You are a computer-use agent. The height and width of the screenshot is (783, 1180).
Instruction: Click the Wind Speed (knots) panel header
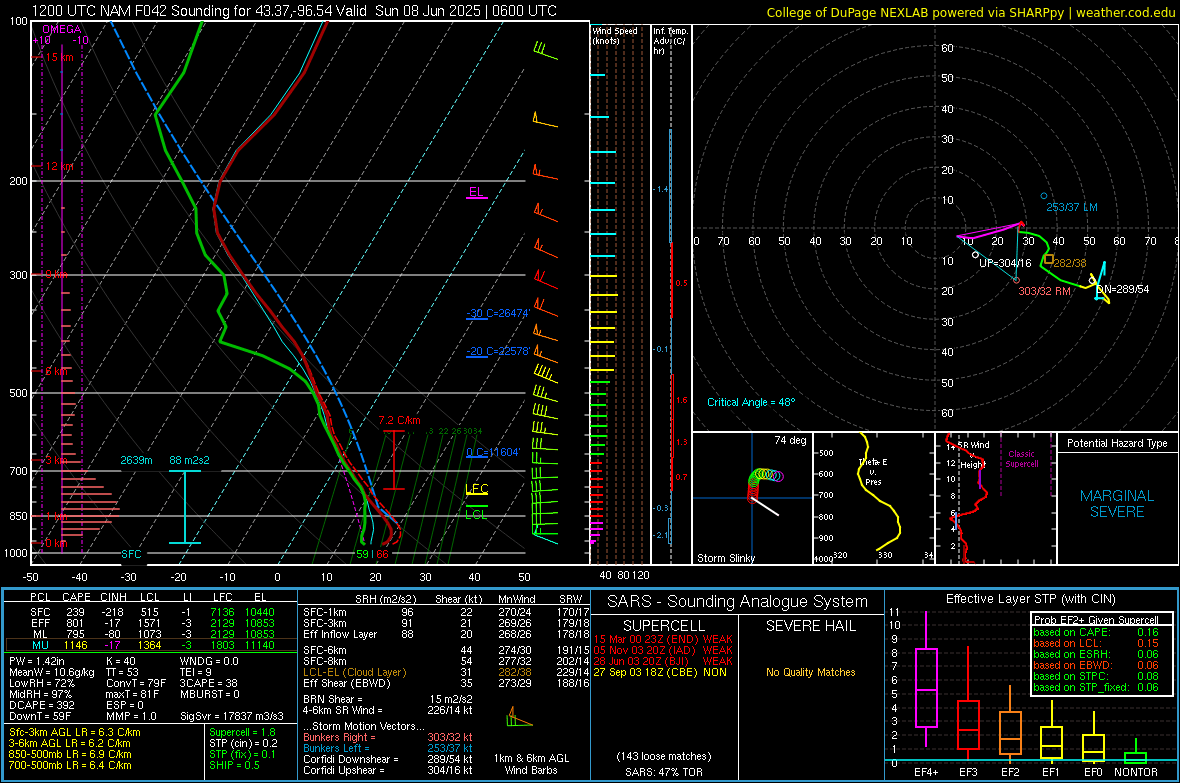point(615,35)
